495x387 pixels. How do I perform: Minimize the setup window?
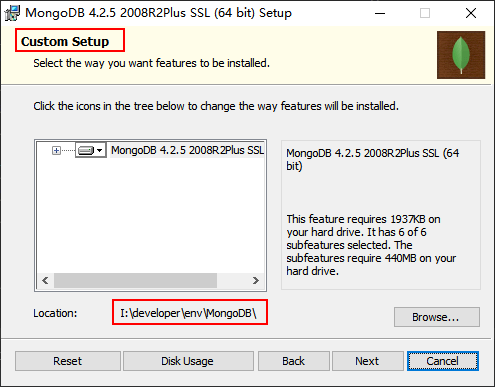pyautogui.click(x=380, y=13)
